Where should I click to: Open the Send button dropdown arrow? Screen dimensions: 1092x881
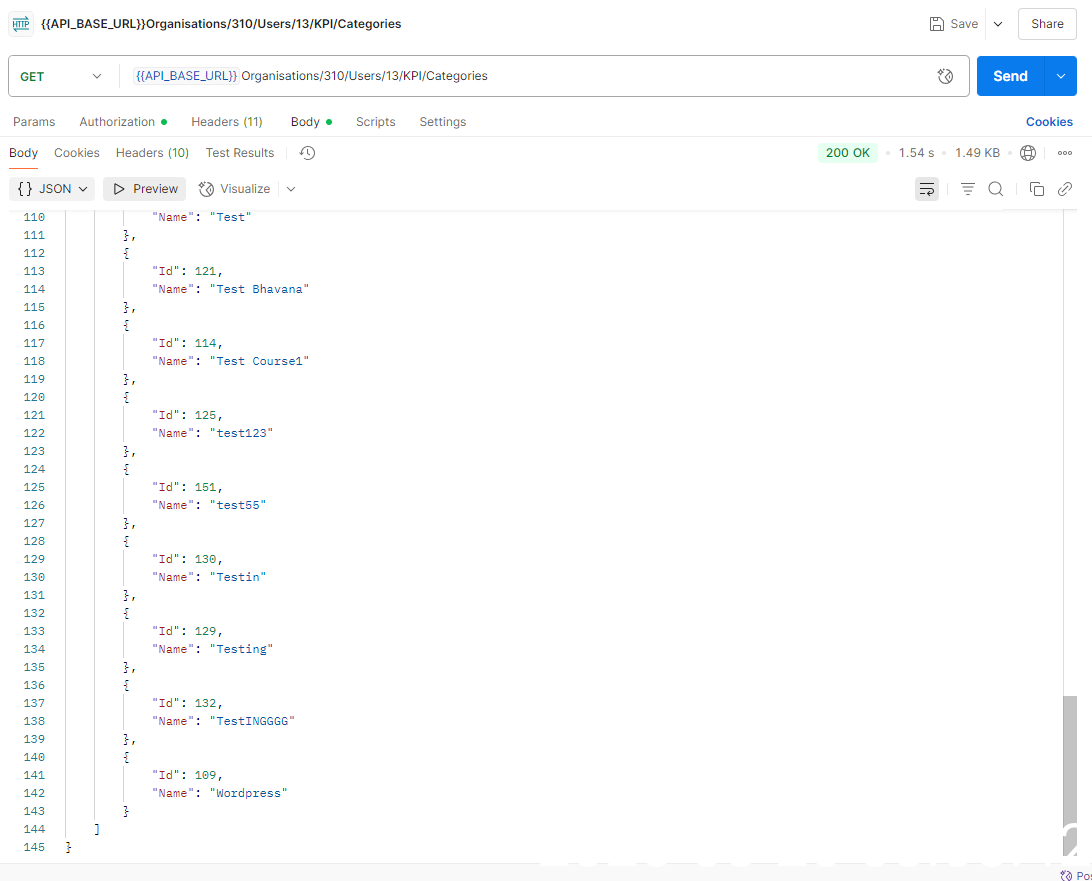coord(1060,76)
